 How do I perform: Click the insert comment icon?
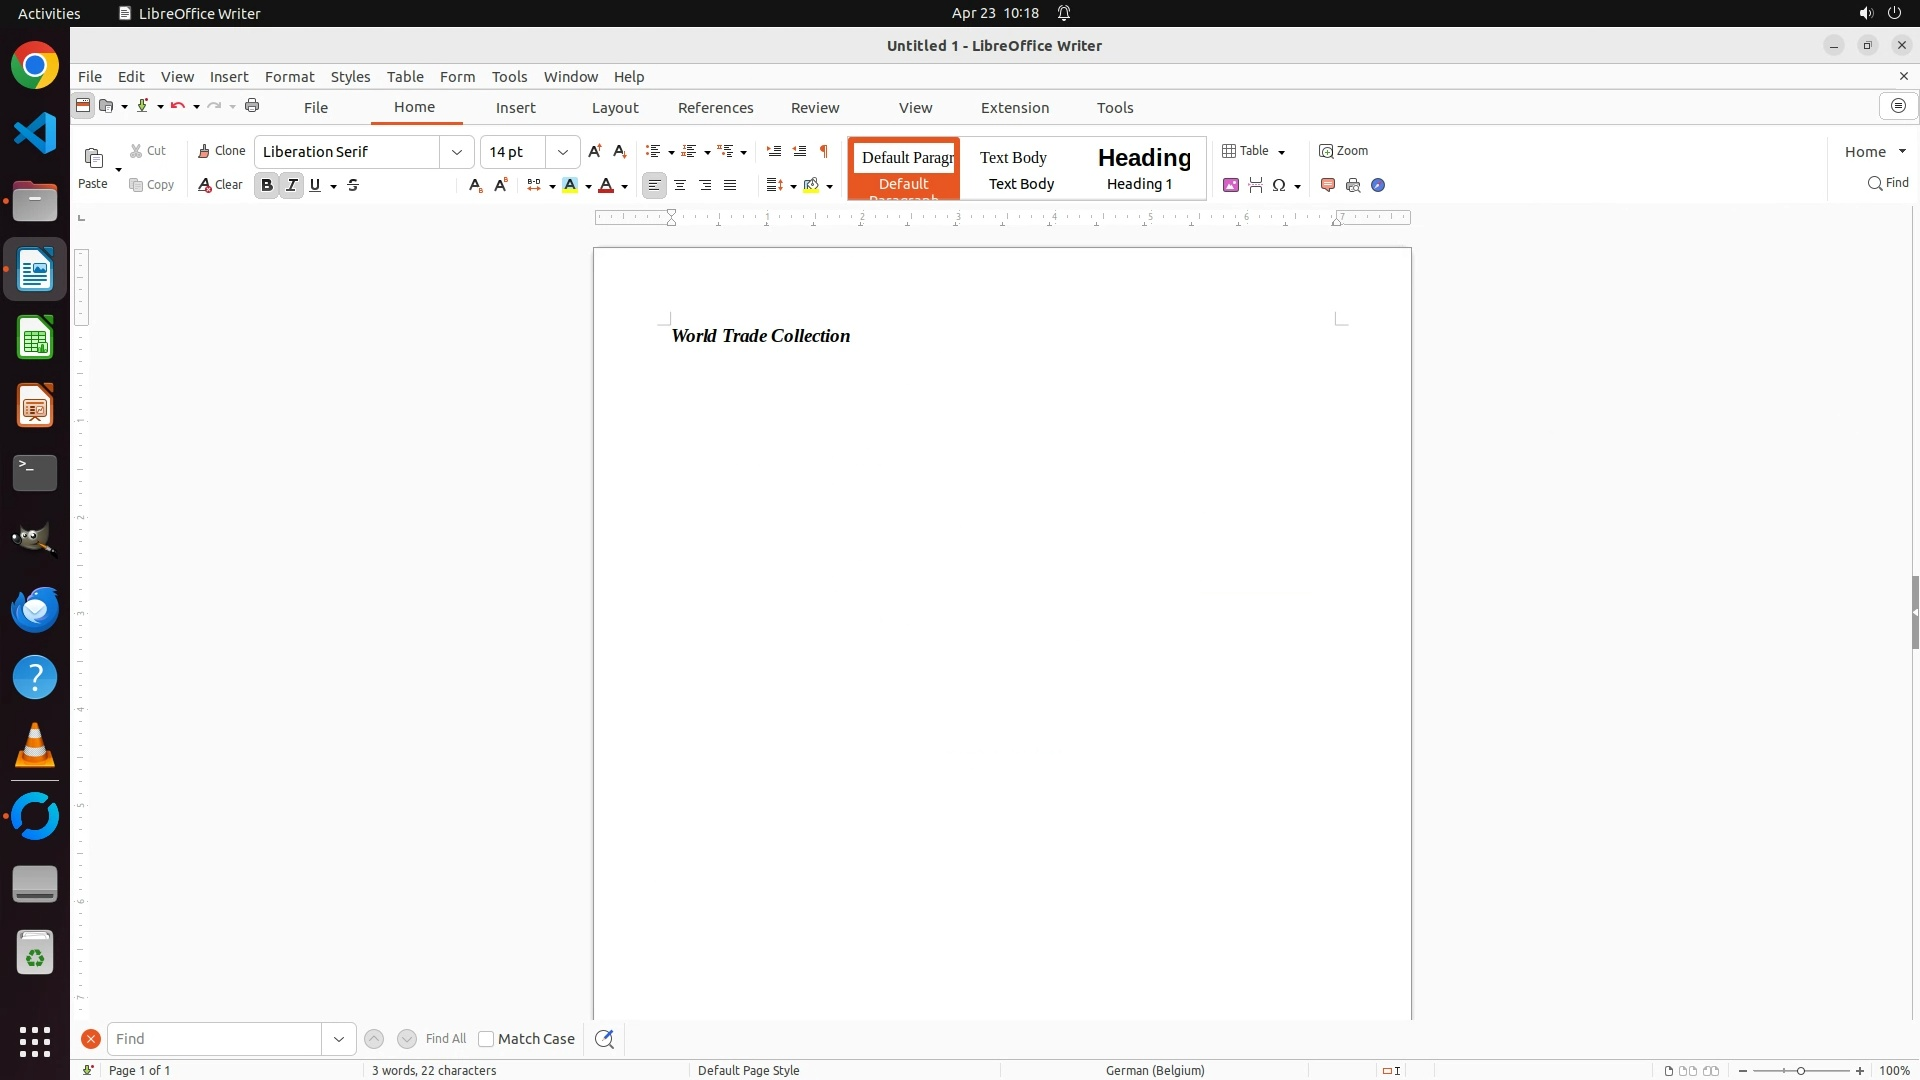1328,185
